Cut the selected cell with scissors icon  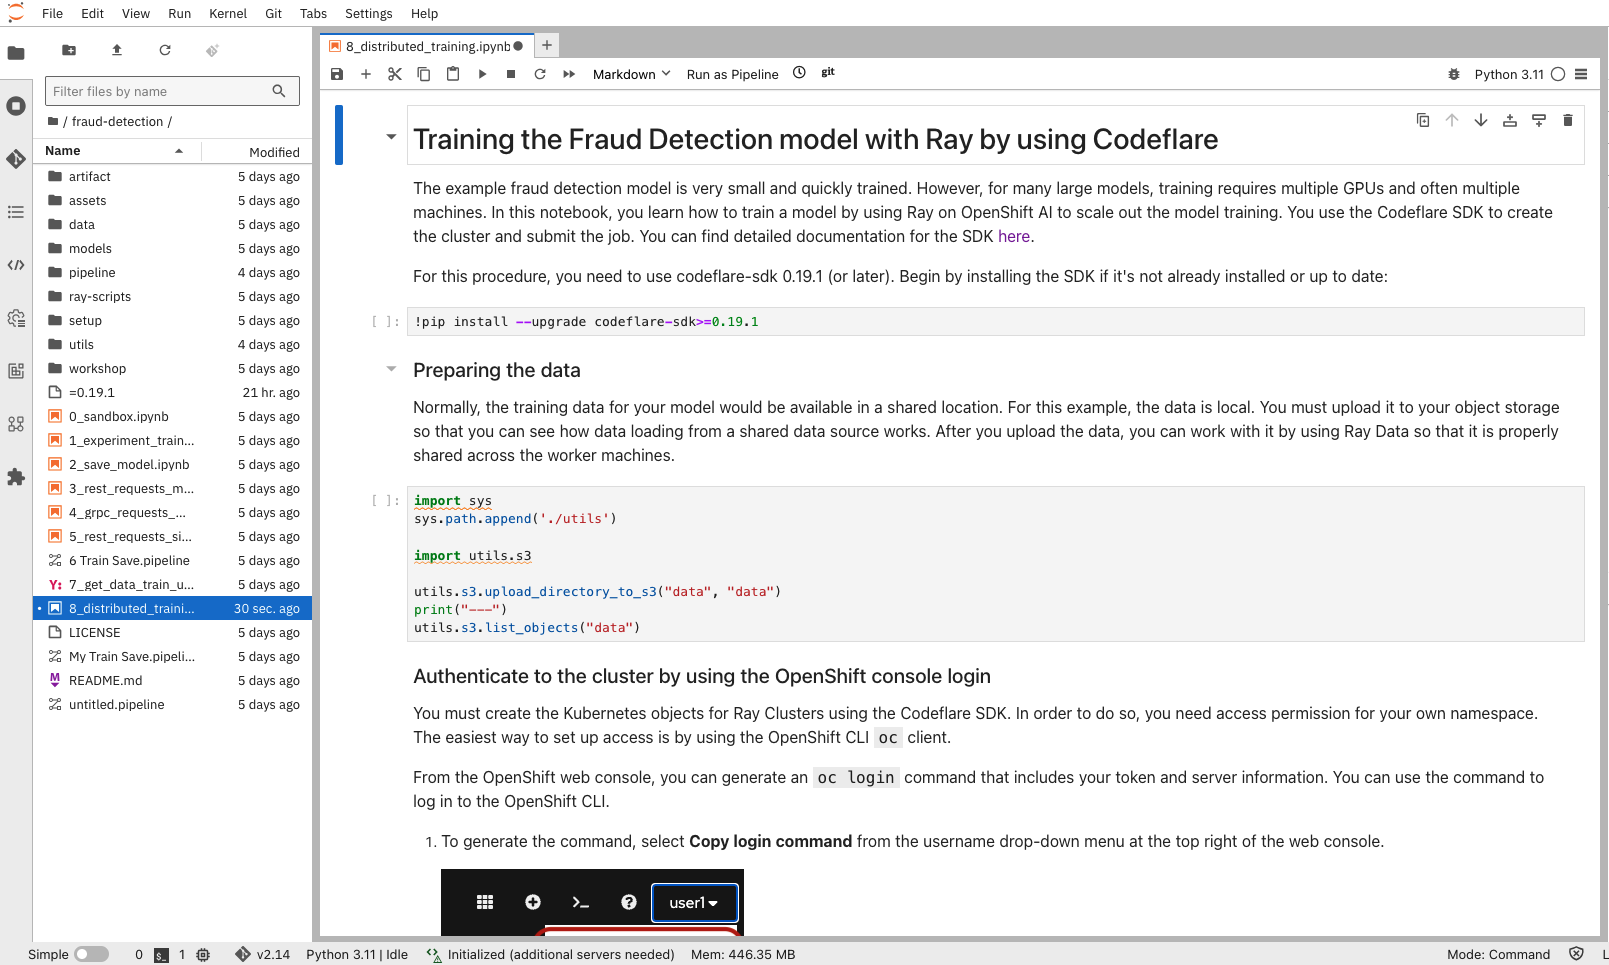(x=394, y=73)
